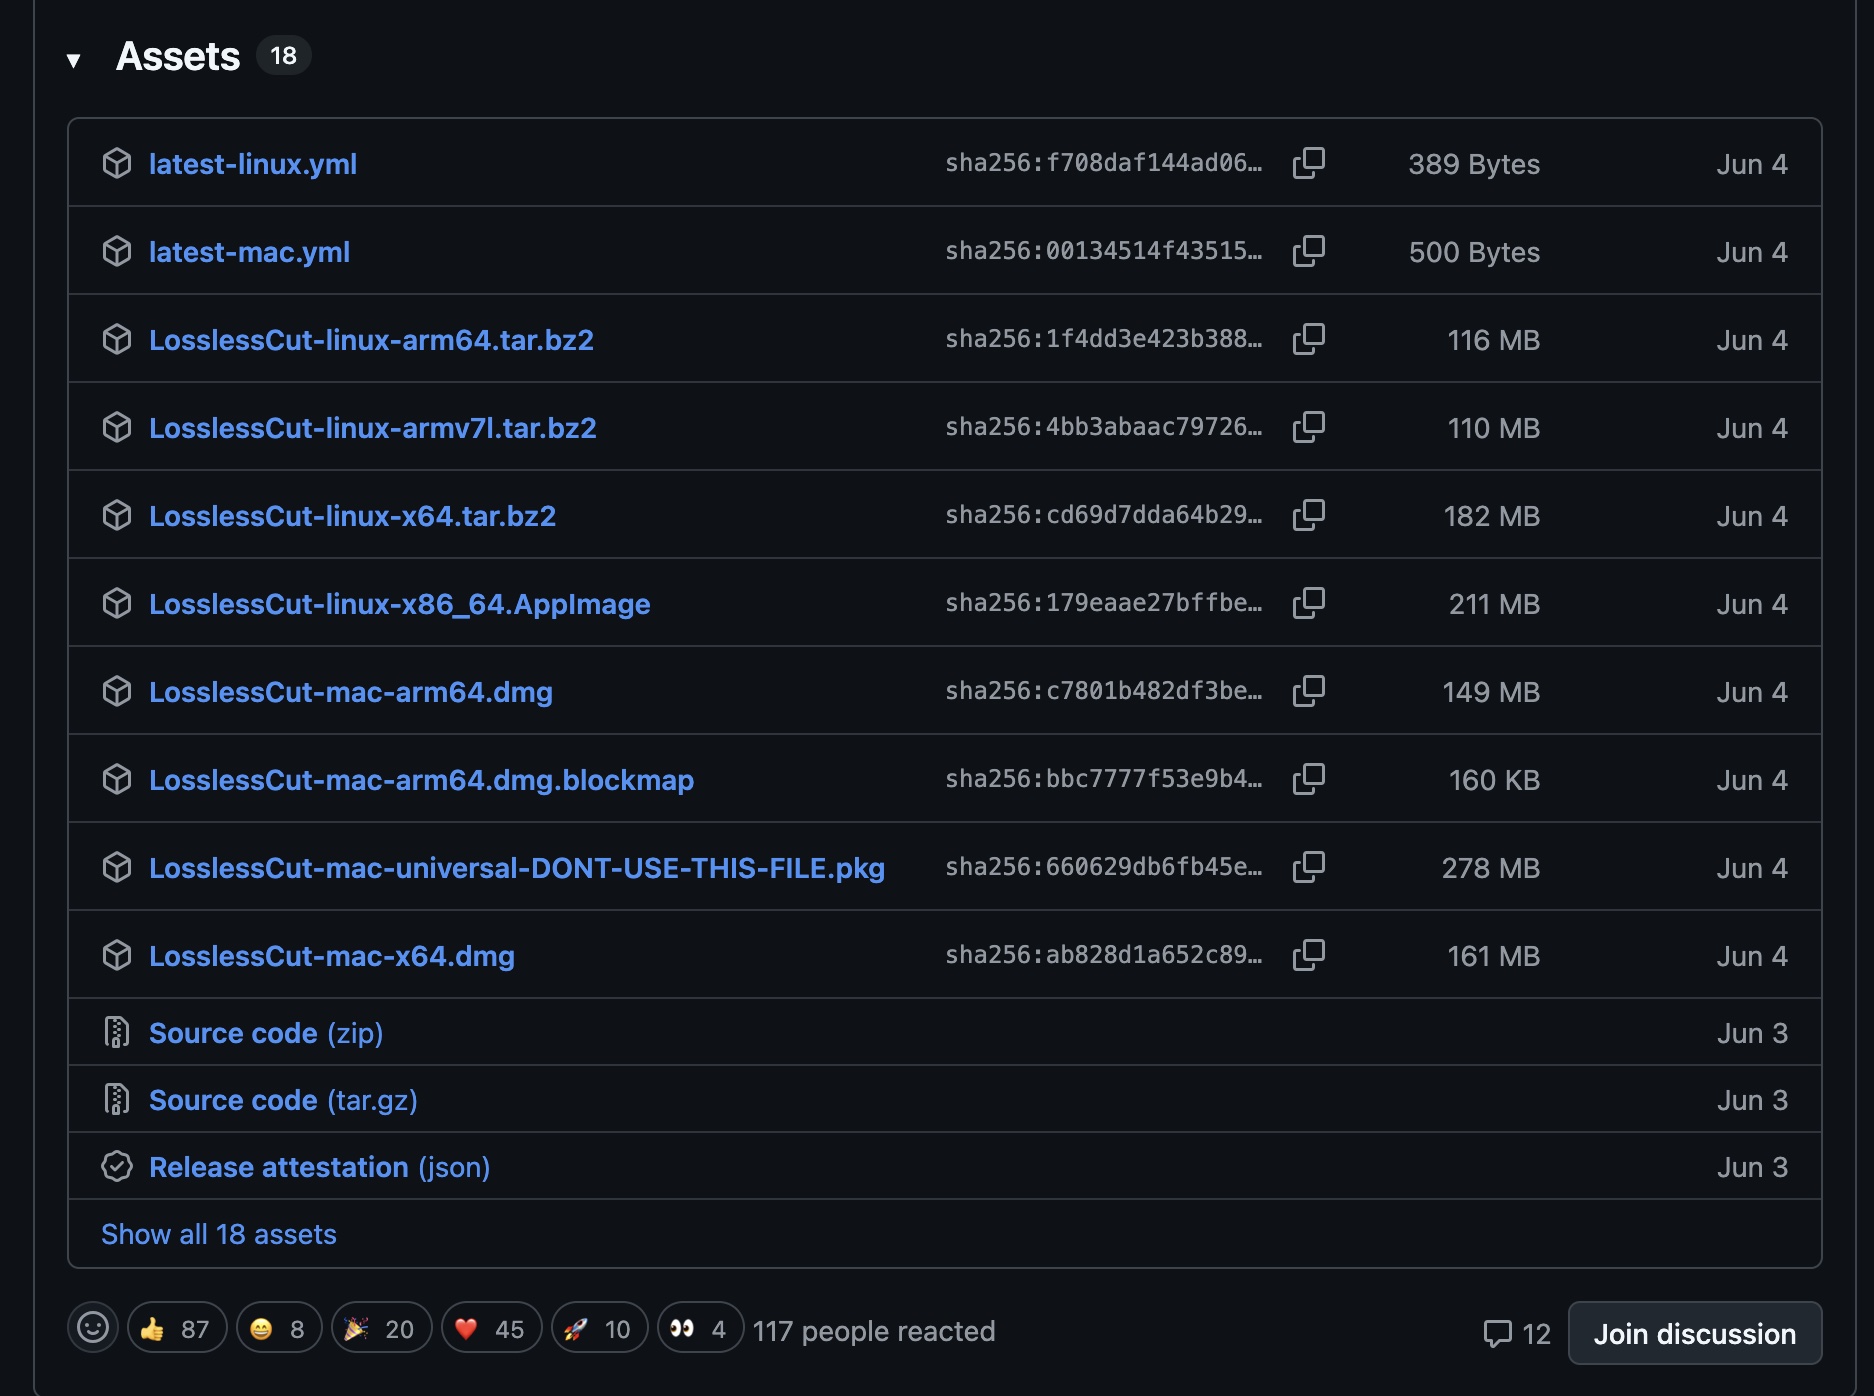
Task: Toggle eyes reaction with 4
Action: click(x=700, y=1328)
